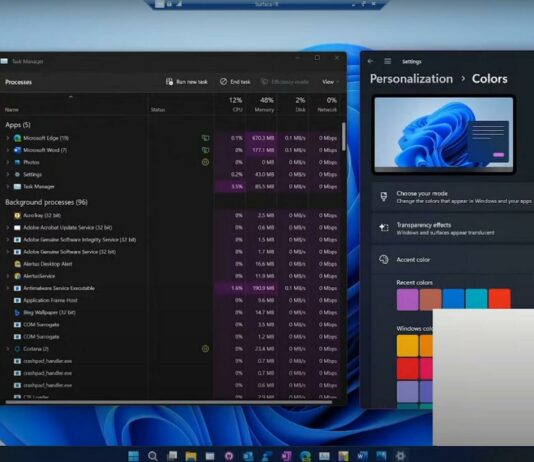Expand Adobe Acrobat Update Service row

[x=7, y=227]
